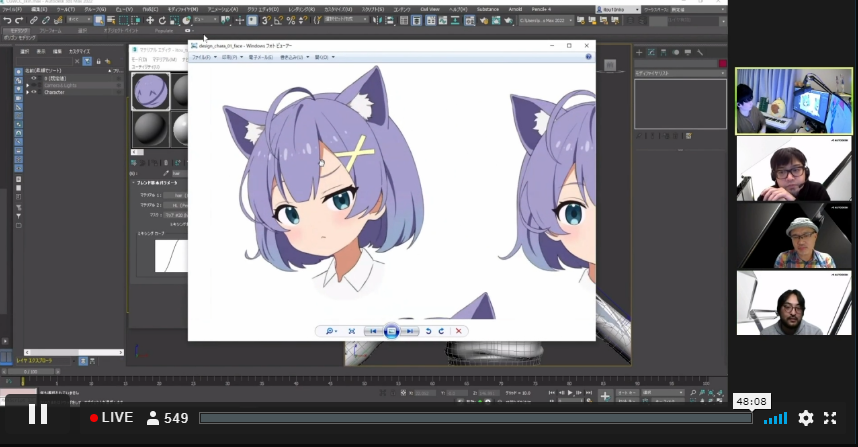Open the Workspaces dropdown
858x447 pixels.
(696, 9)
